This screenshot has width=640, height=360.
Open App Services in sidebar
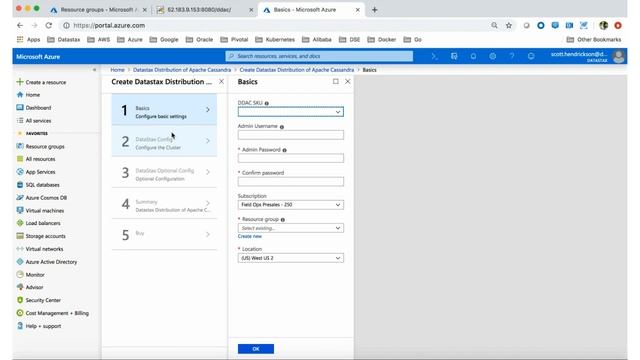(36, 172)
